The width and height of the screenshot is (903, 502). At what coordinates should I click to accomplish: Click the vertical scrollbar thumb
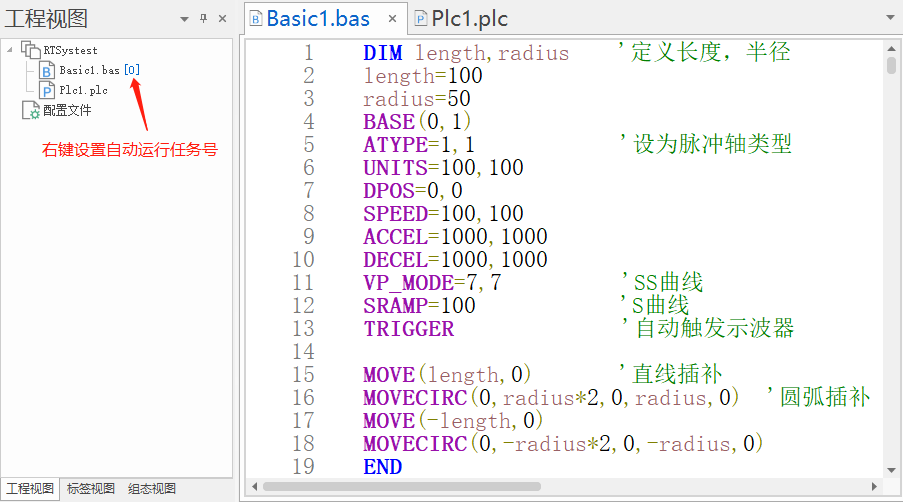pyautogui.click(x=891, y=65)
